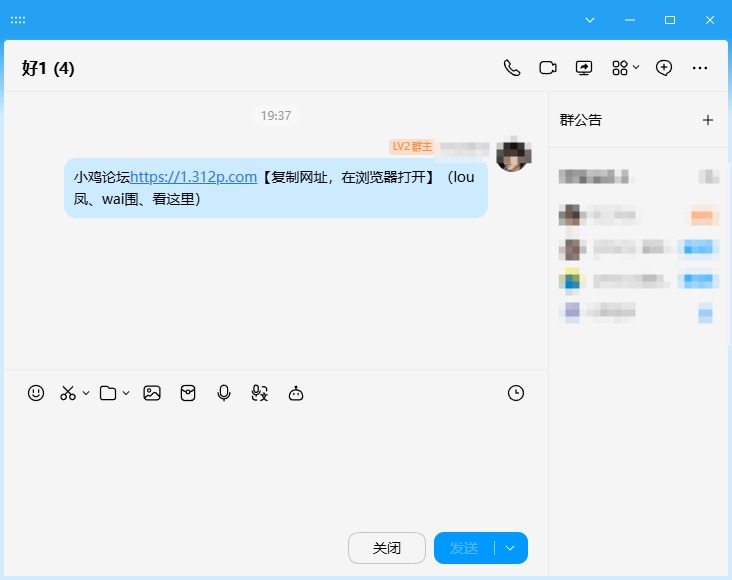Image resolution: width=732 pixels, height=580 pixels.
Task: Maximize the chat window
Action: 670,20
